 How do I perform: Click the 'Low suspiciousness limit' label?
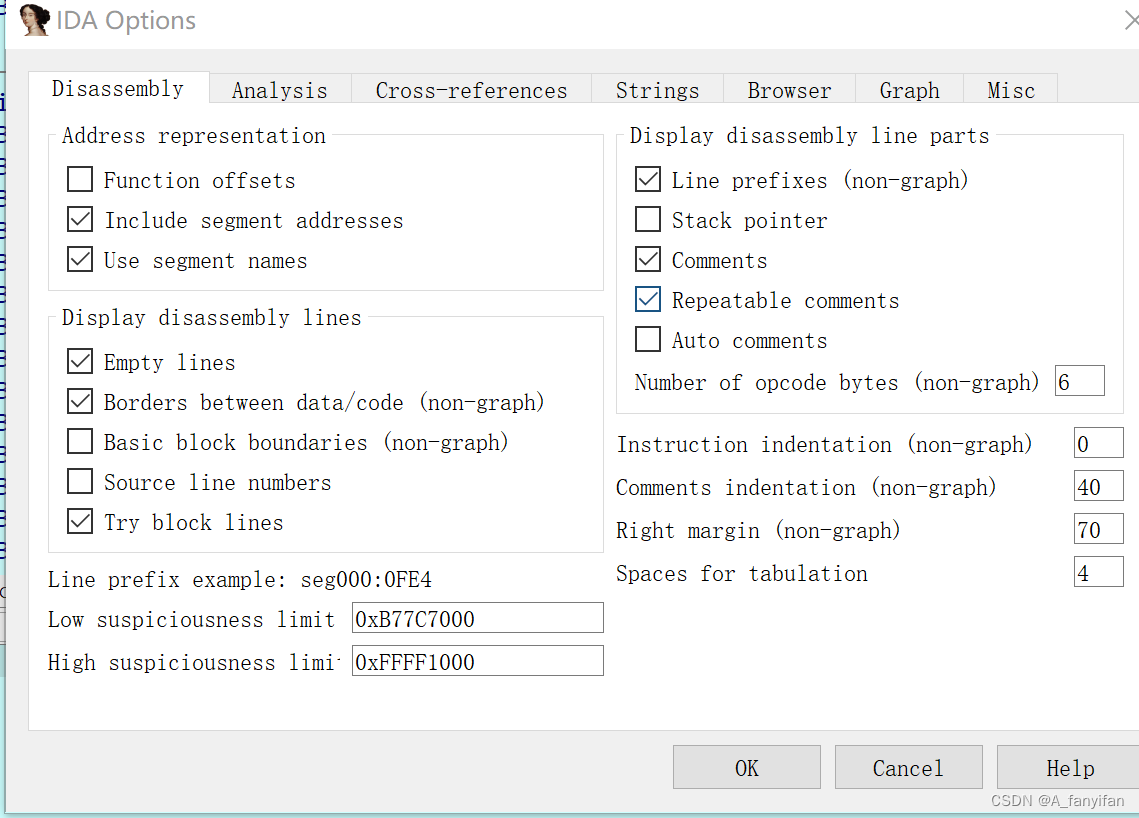[191, 620]
